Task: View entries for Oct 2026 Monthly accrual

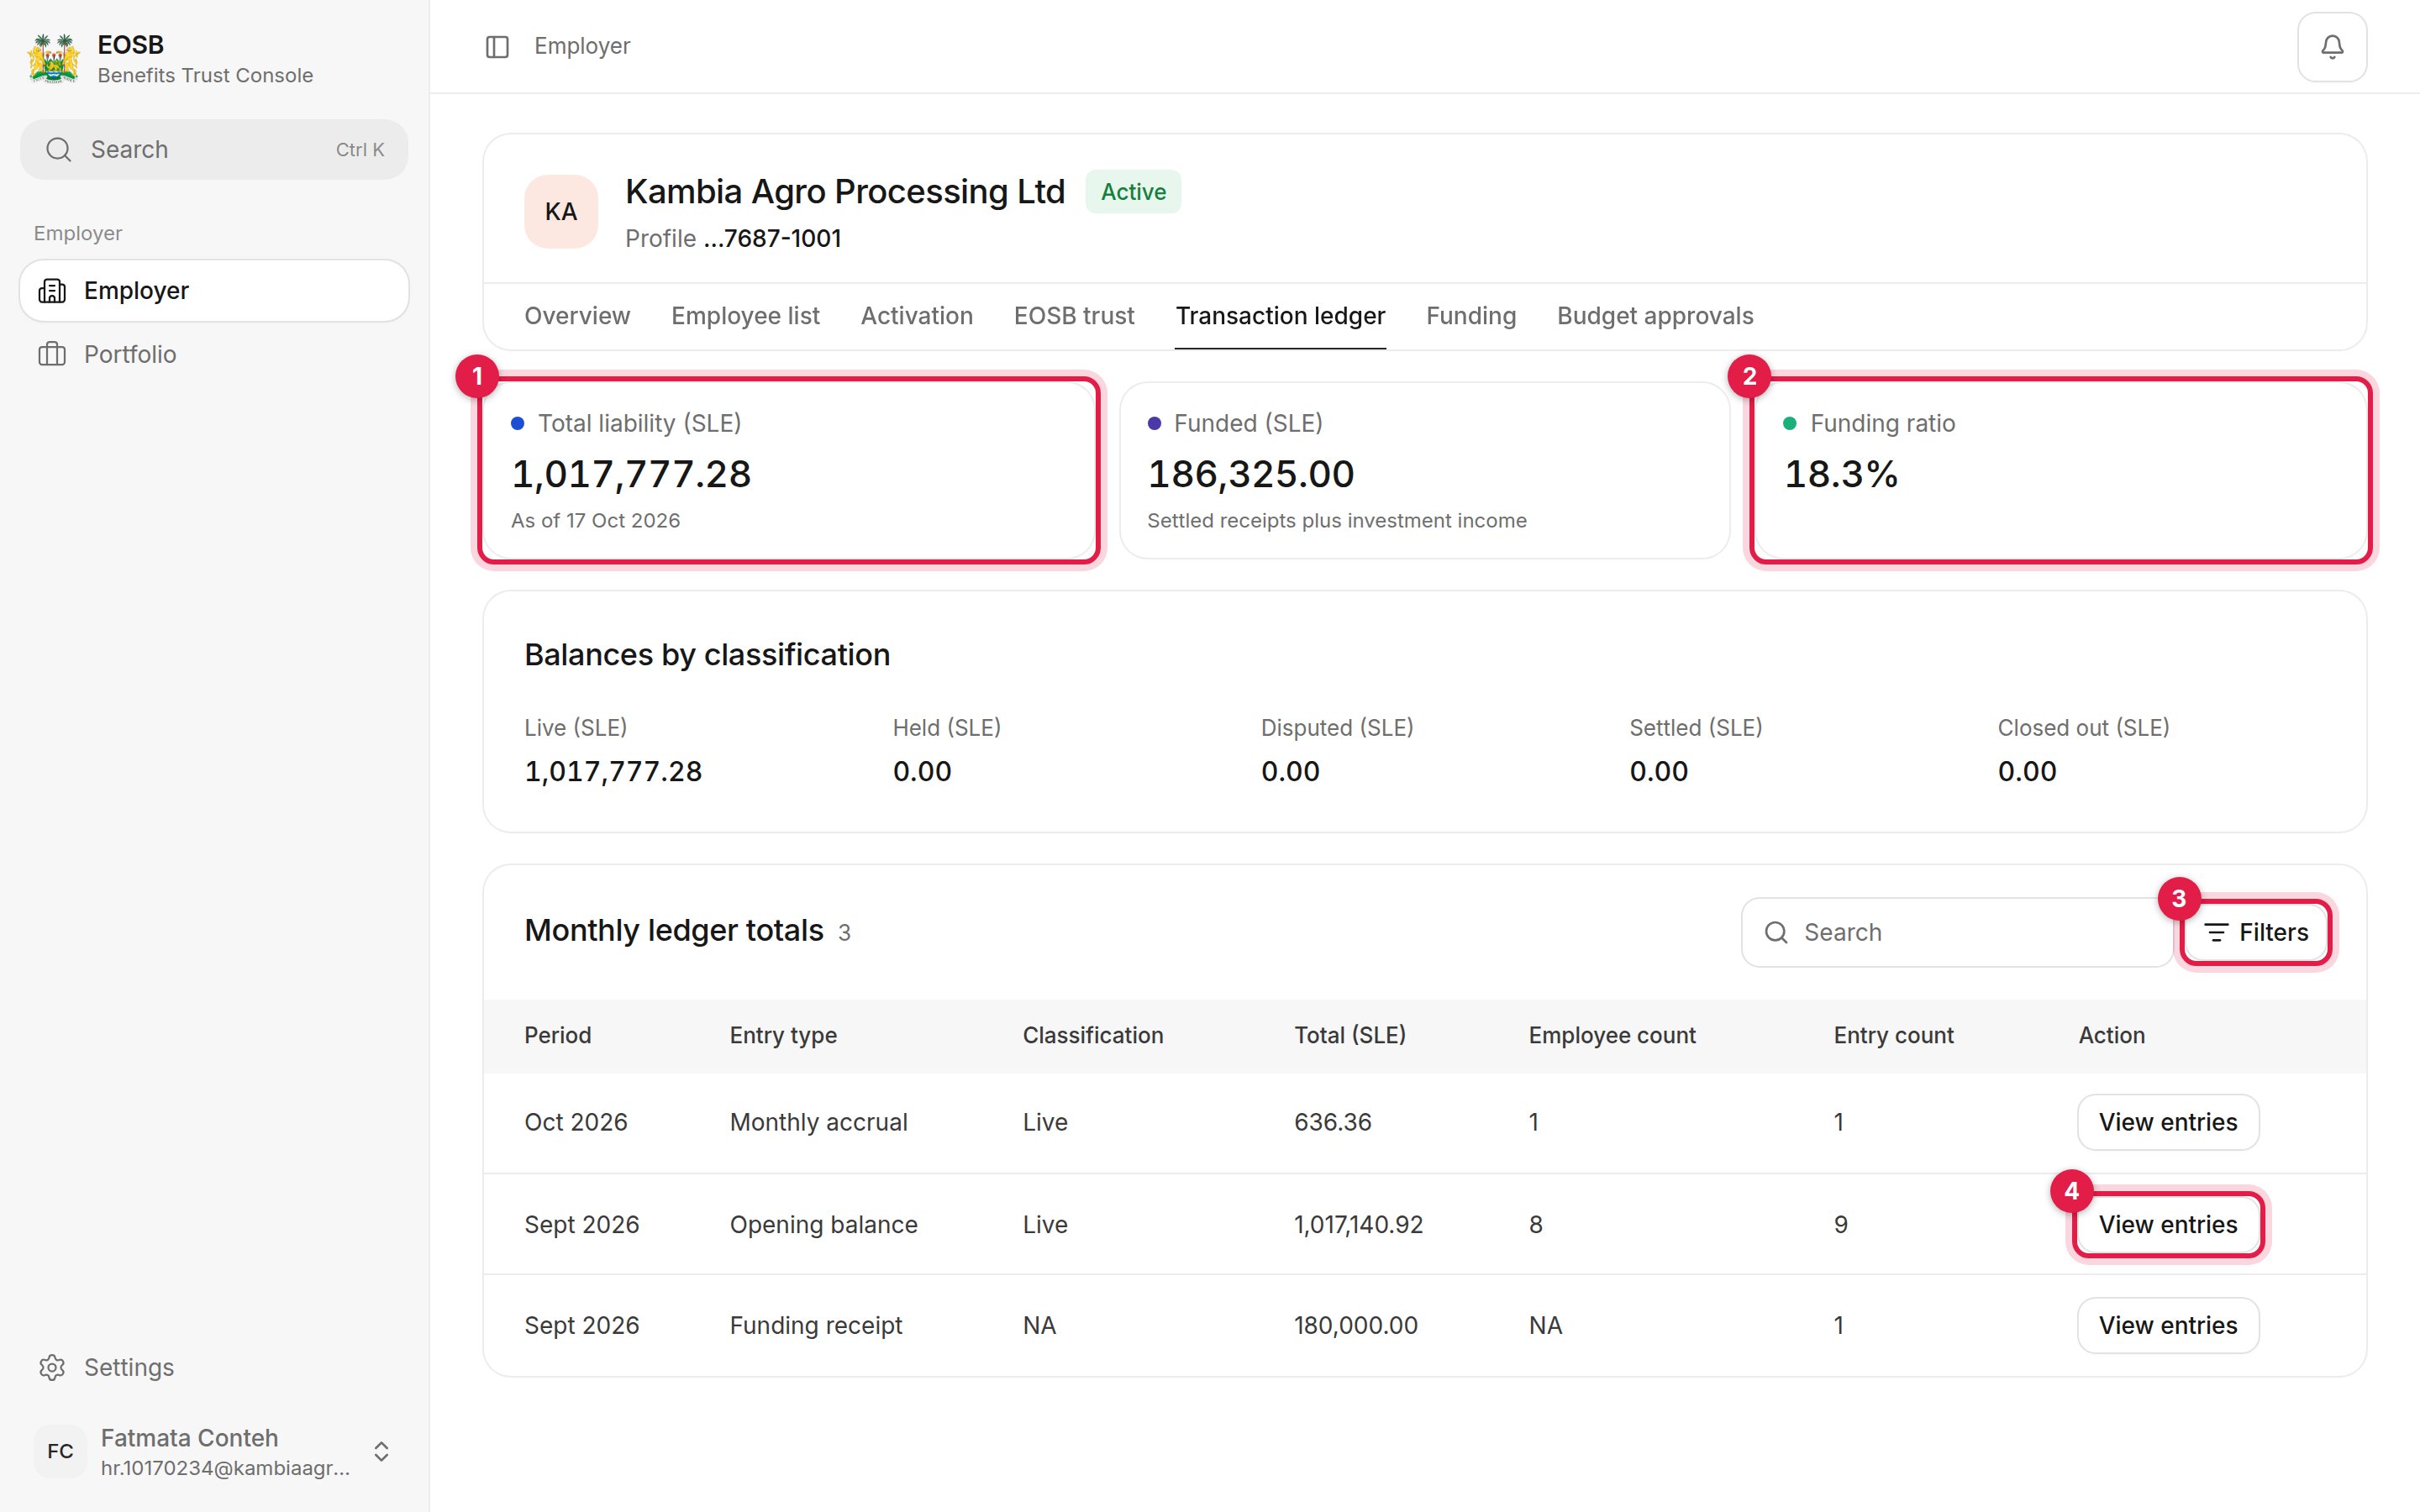Action: click(2168, 1122)
